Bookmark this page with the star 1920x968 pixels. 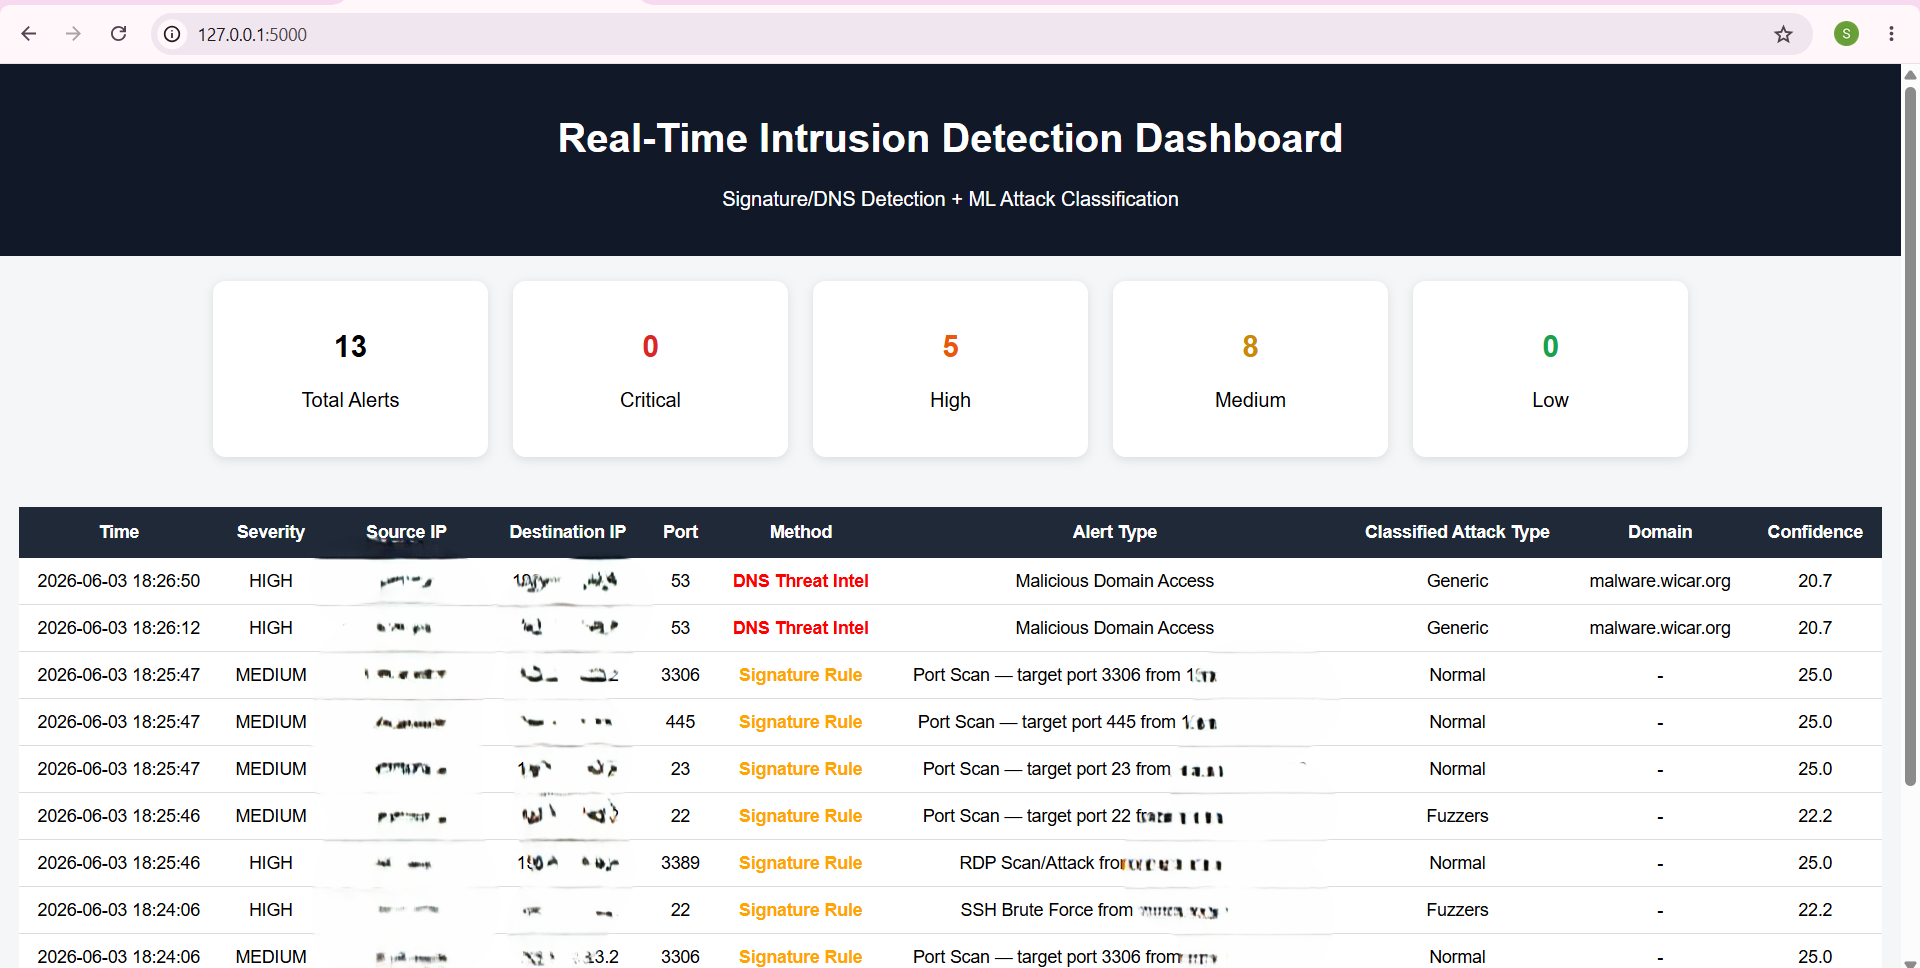(x=1783, y=34)
